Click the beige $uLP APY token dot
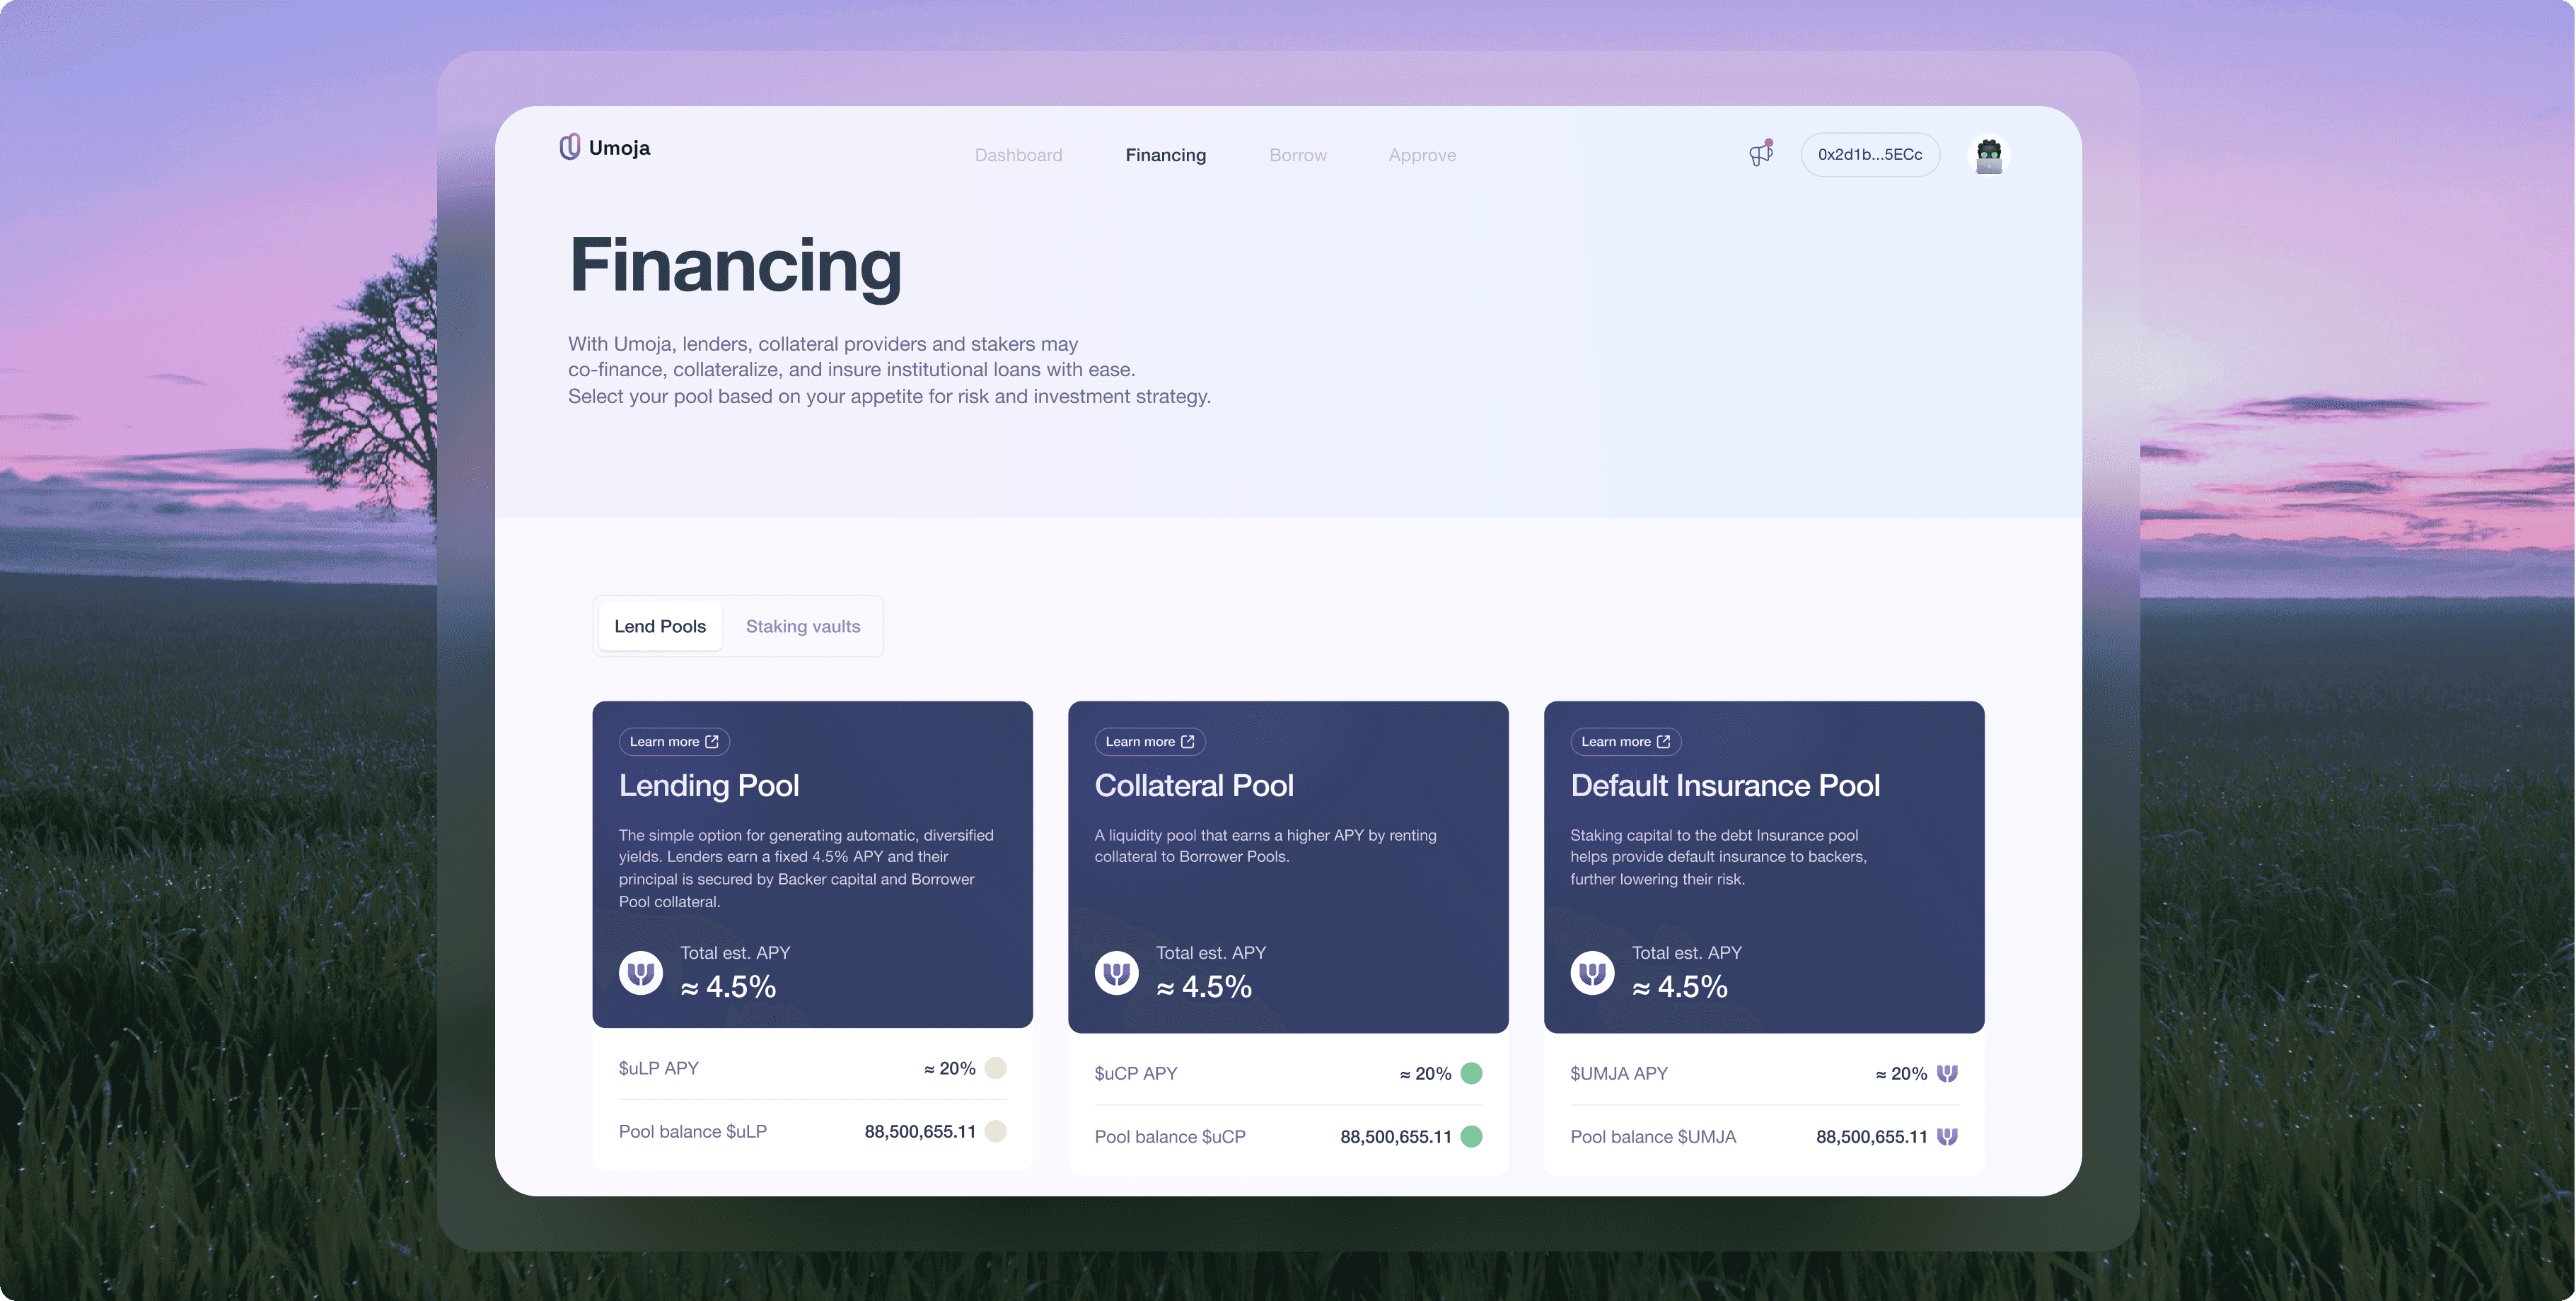The height and width of the screenshot is (1301, 2576). 995,1068
